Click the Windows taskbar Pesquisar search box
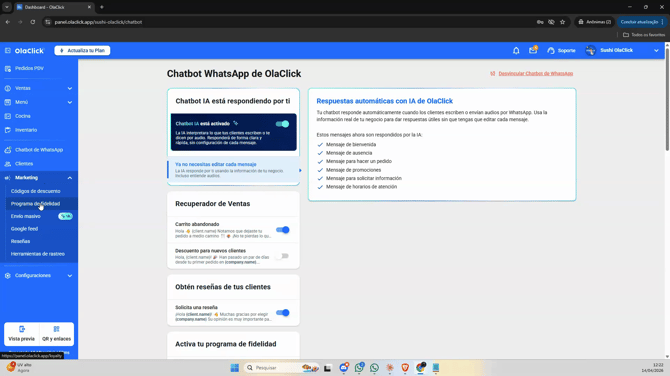The width and height of the screenshot is (670, 376). click(x=282, y=367)
